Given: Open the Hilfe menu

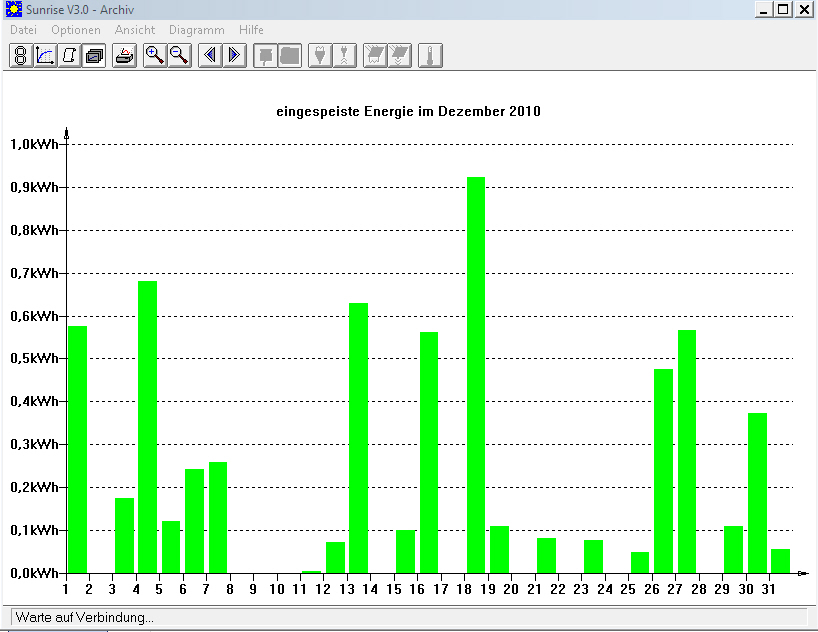Looking at the screenshot, I should 251,30.
